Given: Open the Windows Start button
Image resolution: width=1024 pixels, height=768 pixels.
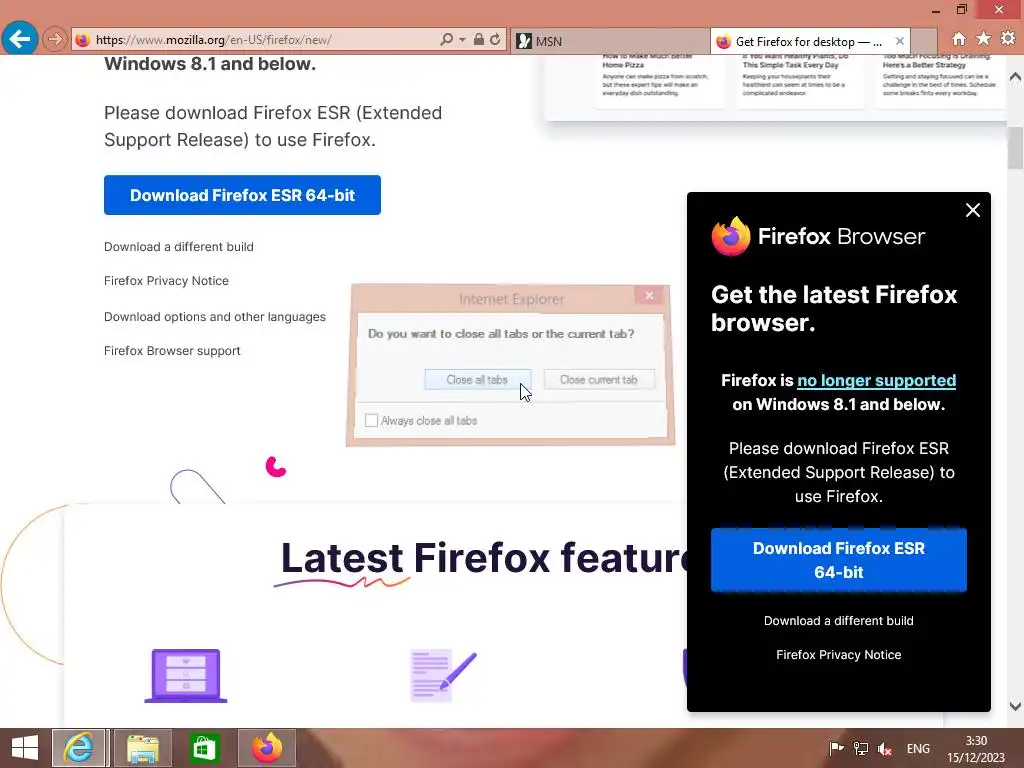Looking at the screenshot, I should 25,748.
